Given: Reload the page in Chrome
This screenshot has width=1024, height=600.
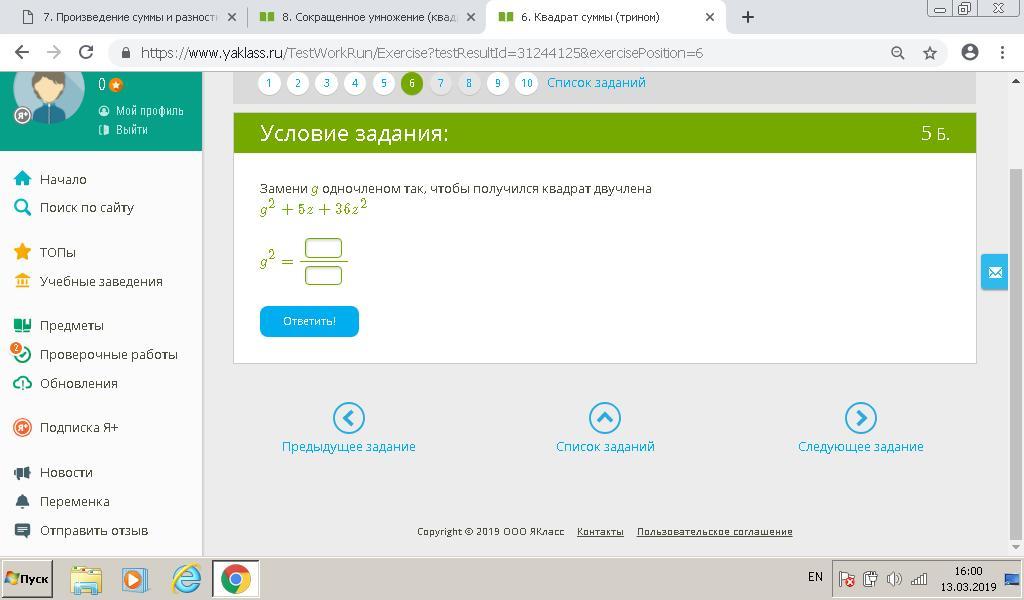Looking at the screenshot, I should 86,53.
